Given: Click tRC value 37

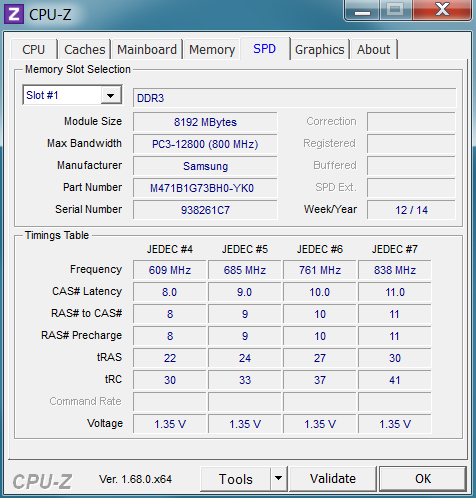Looking at the screenshot, I should tap(320, 380).
